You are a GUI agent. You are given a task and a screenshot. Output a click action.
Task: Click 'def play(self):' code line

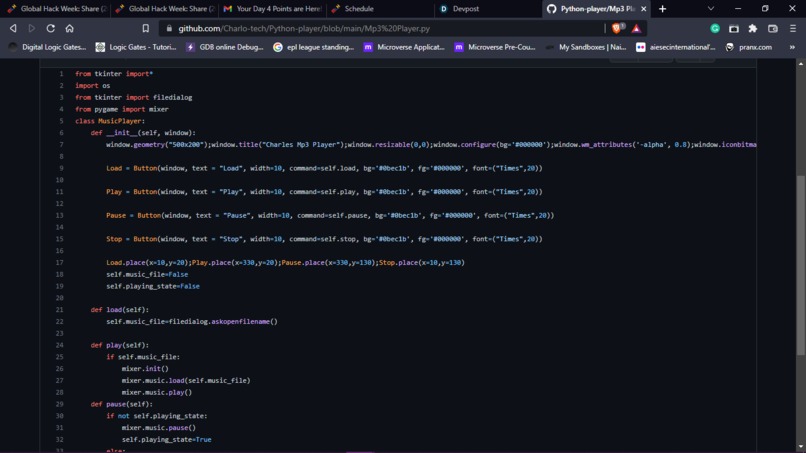120,345
